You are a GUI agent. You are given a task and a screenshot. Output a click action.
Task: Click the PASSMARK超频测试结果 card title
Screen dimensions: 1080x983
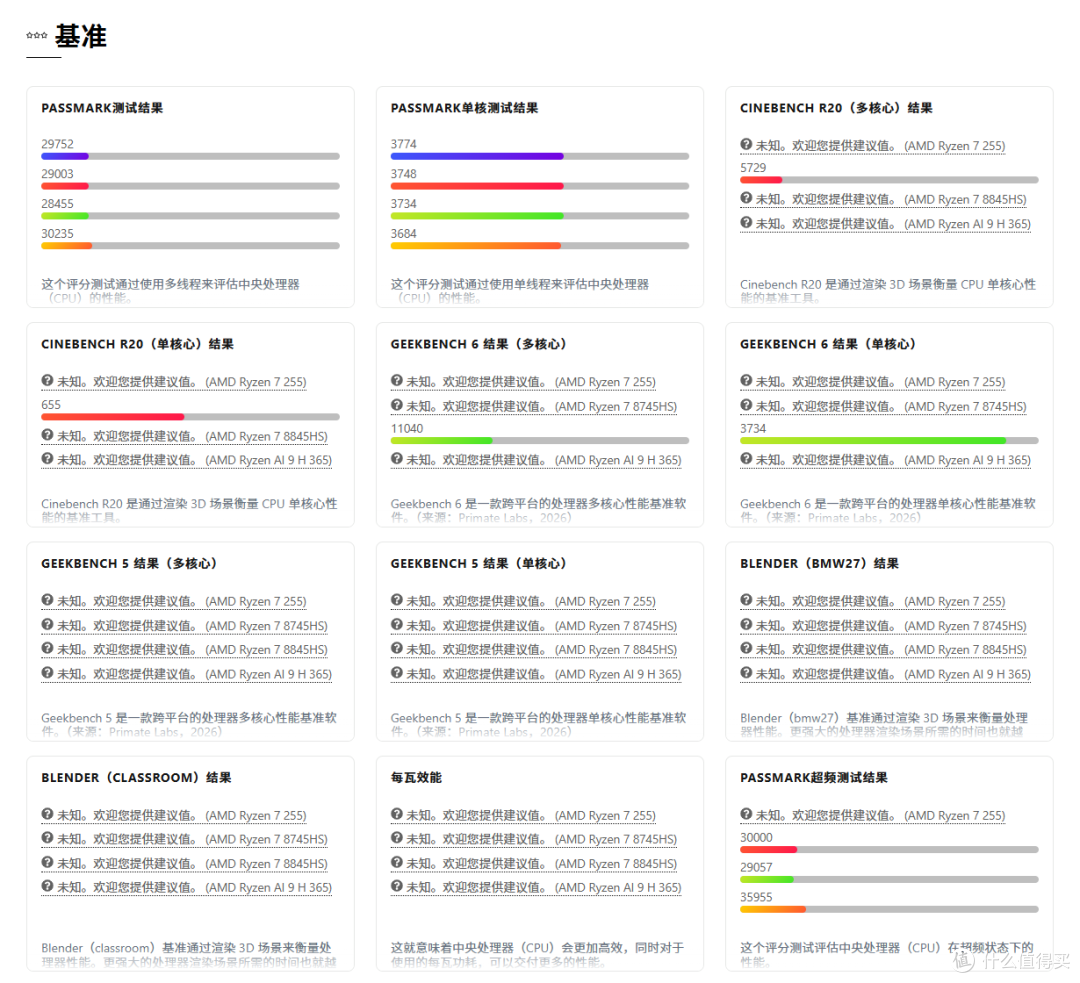(814, 778)
